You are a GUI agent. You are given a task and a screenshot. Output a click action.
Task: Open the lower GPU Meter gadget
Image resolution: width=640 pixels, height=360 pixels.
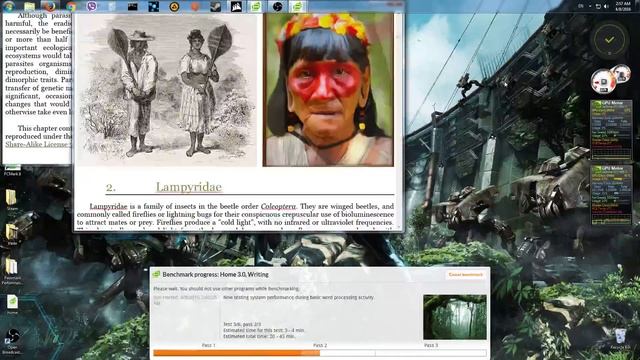click(x=611, y=195)
